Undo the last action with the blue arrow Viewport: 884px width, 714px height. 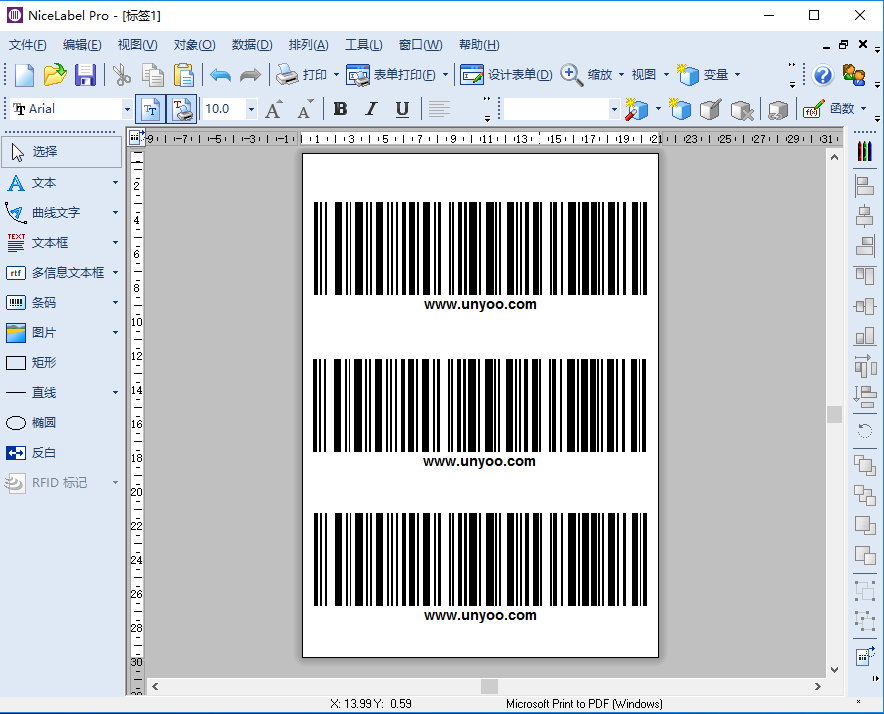[220, 75]
